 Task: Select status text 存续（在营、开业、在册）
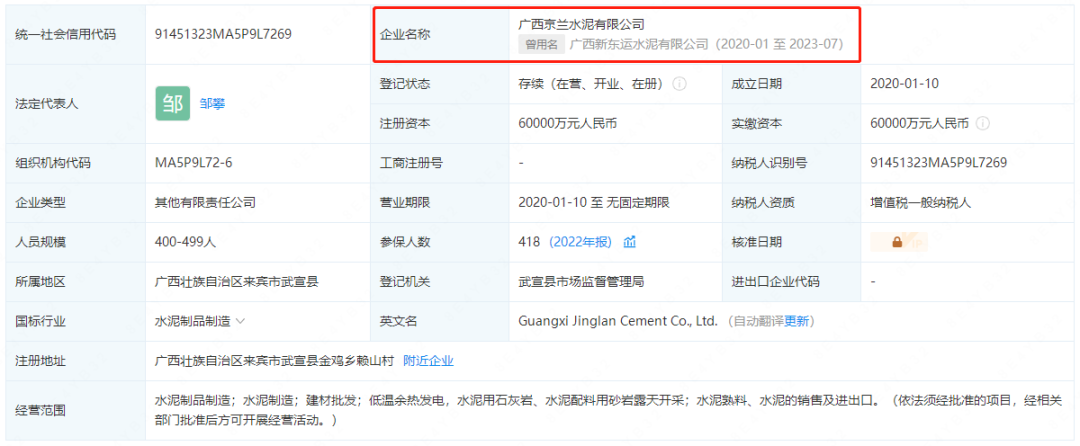click(x=593, y=84)
